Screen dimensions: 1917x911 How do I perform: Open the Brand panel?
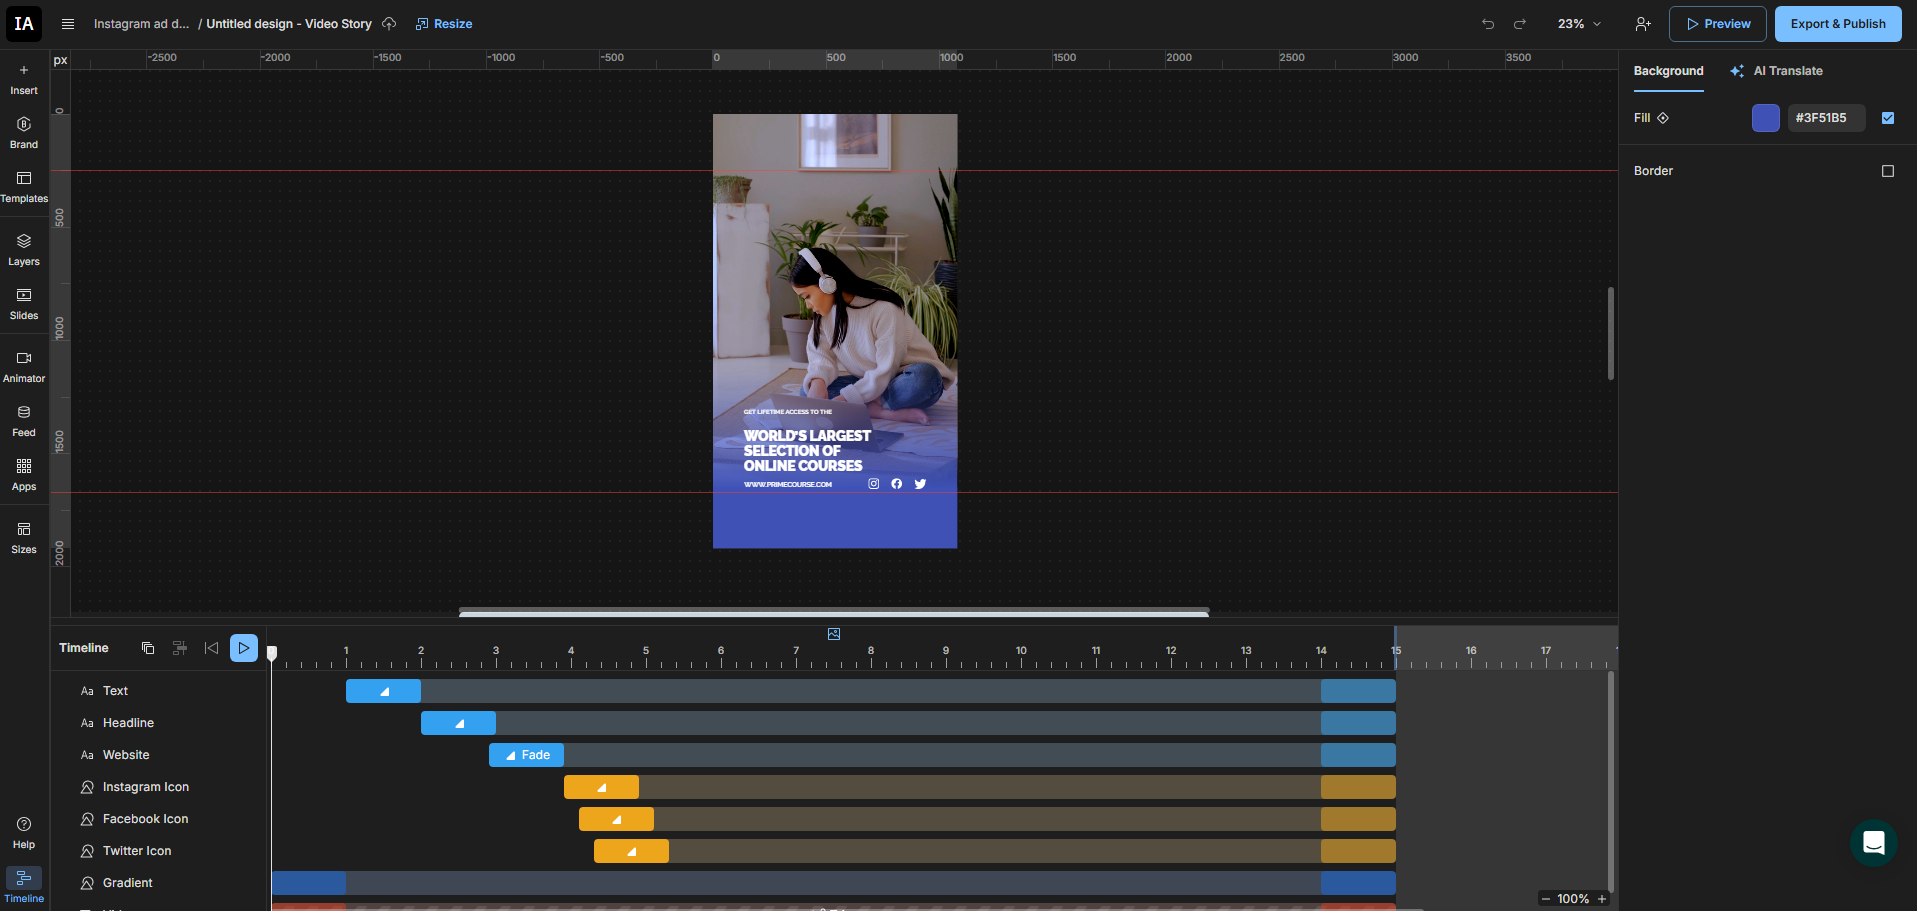[24, 132]
